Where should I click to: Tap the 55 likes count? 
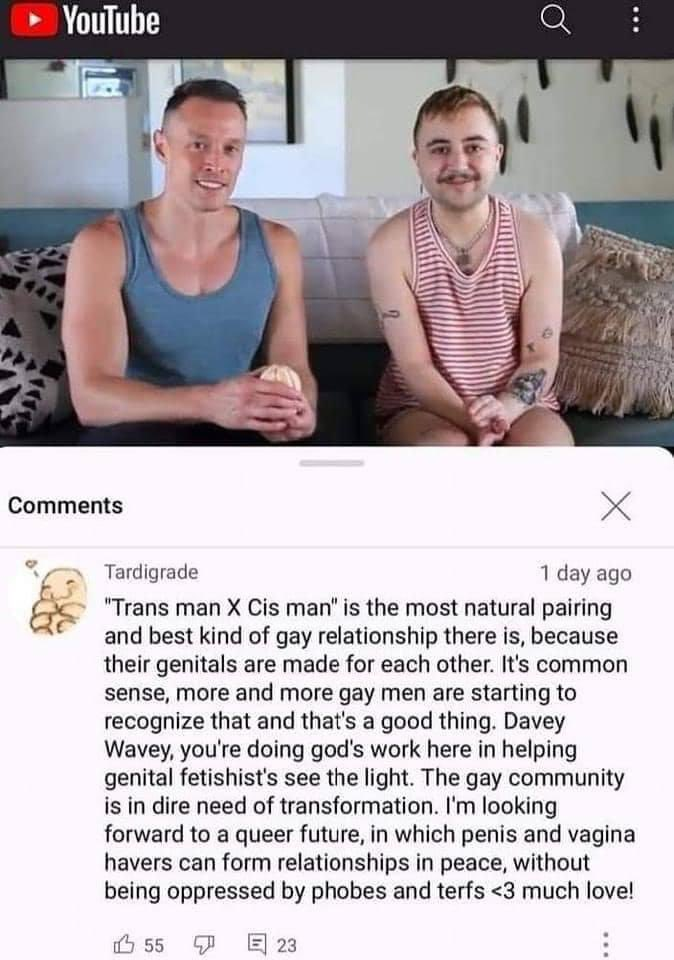[154, 945]
